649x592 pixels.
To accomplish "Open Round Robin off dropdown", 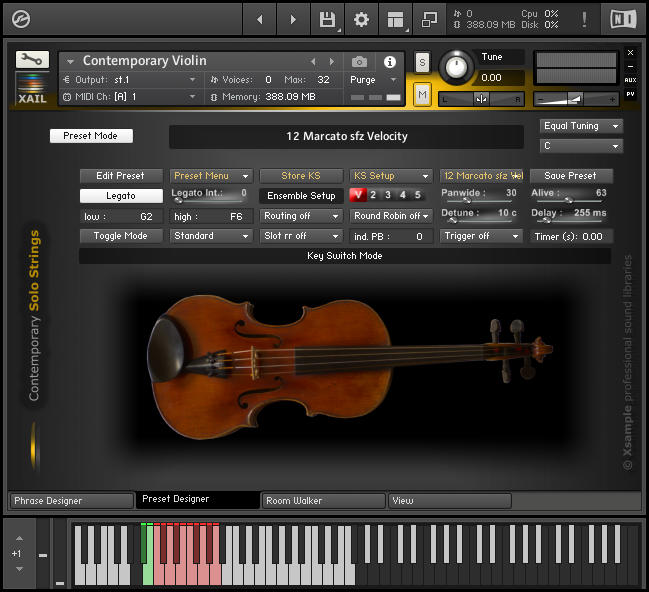I will coord(391,216).
